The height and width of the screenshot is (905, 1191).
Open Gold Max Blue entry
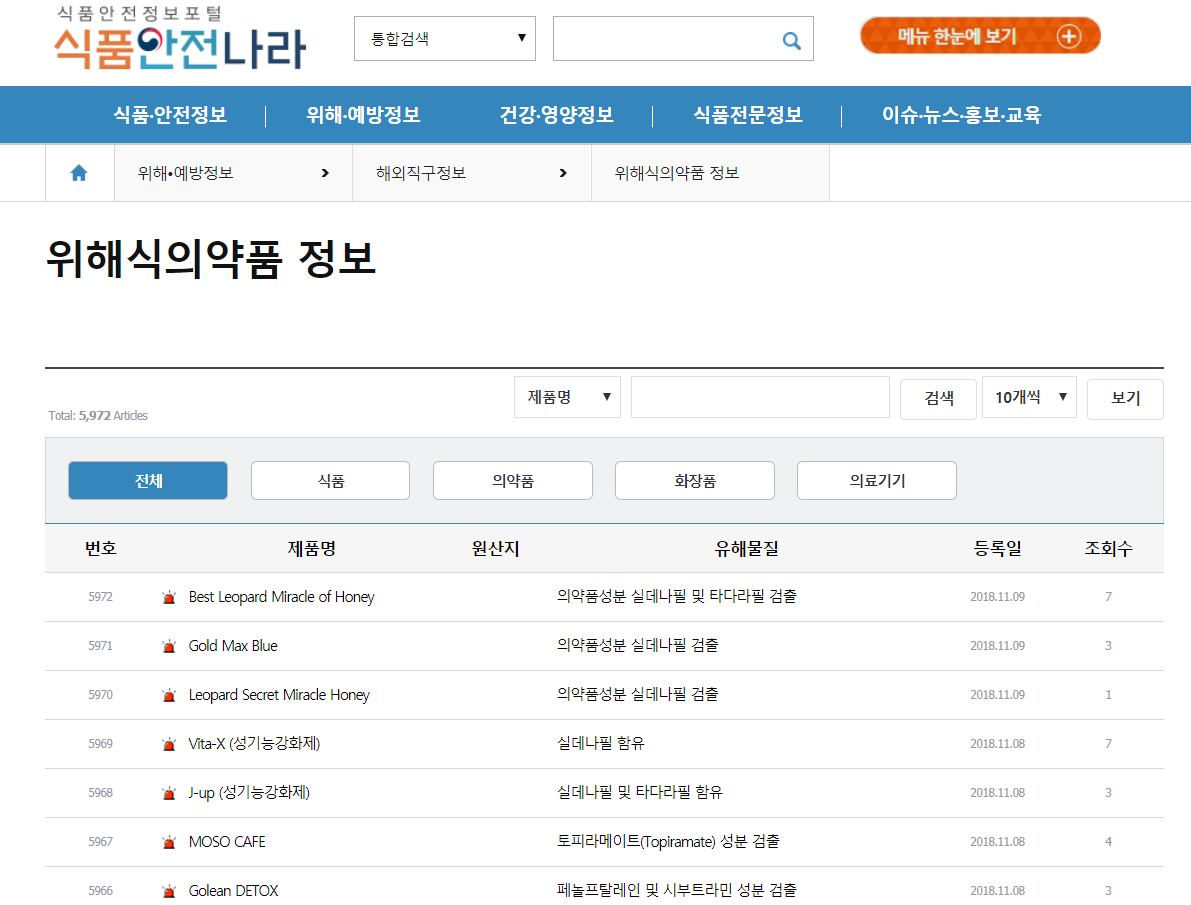pyautogui.click(x=233, y=646)
